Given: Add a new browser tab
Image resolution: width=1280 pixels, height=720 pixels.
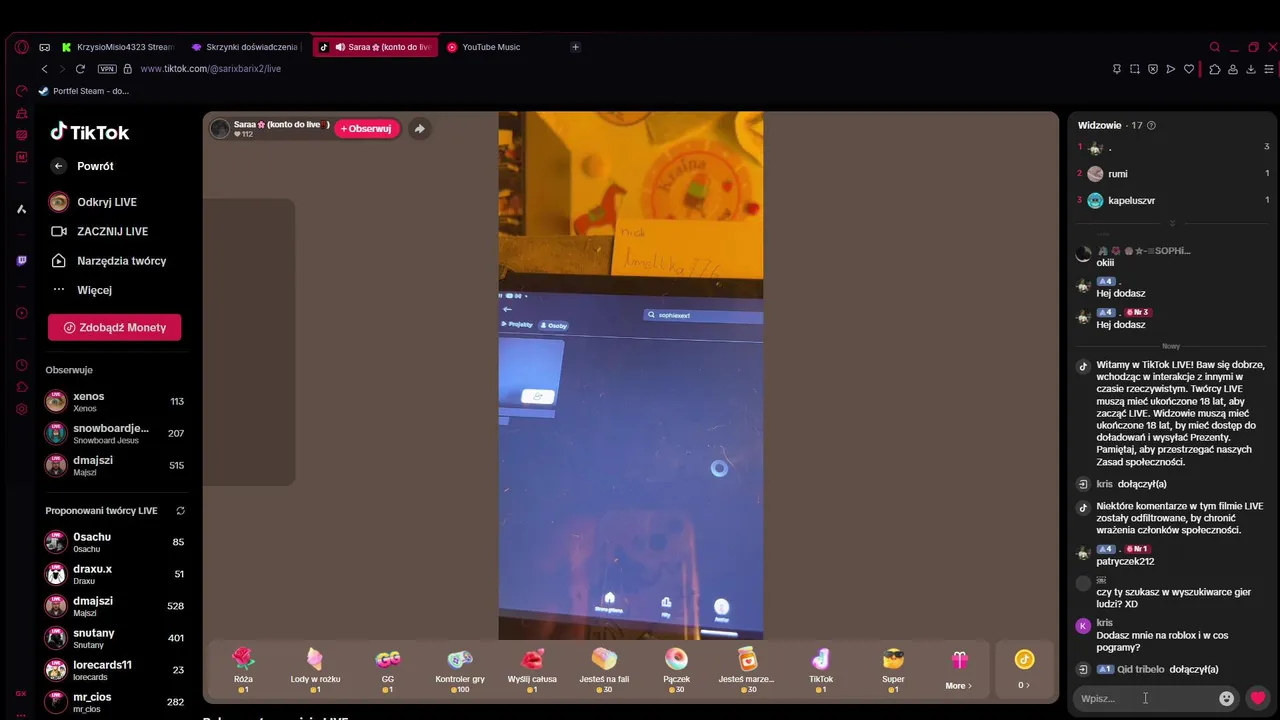Looking at the screenshot, I should (x=575, y=47).
